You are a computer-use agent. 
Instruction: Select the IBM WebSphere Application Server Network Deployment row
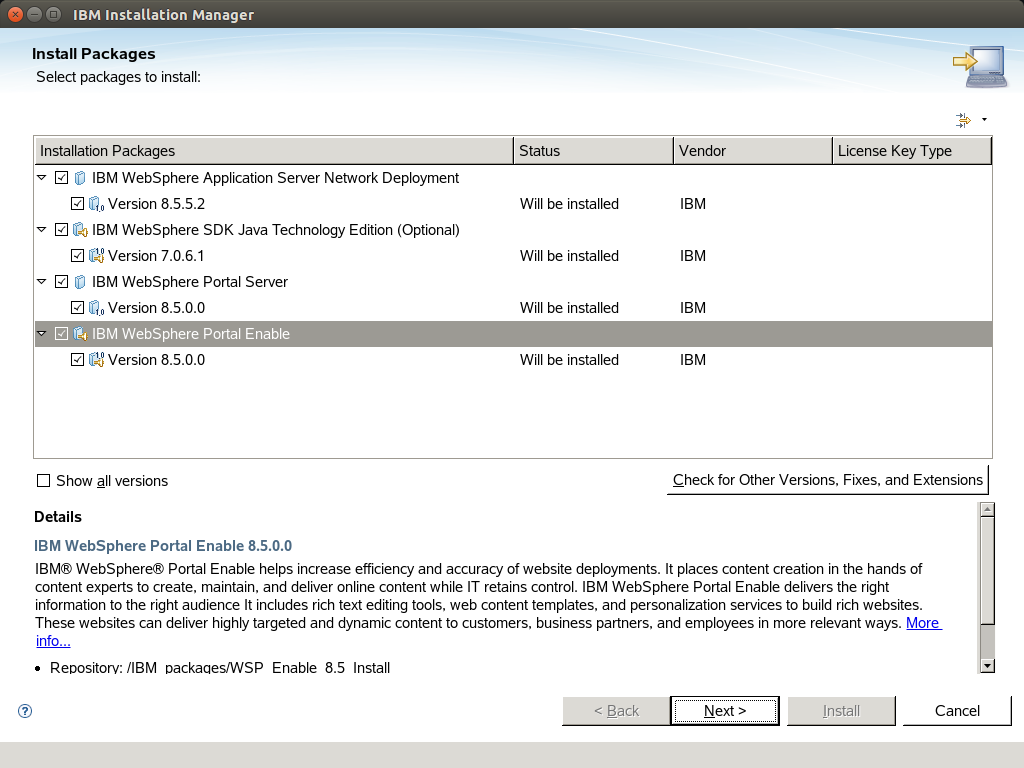click(513, 178)
